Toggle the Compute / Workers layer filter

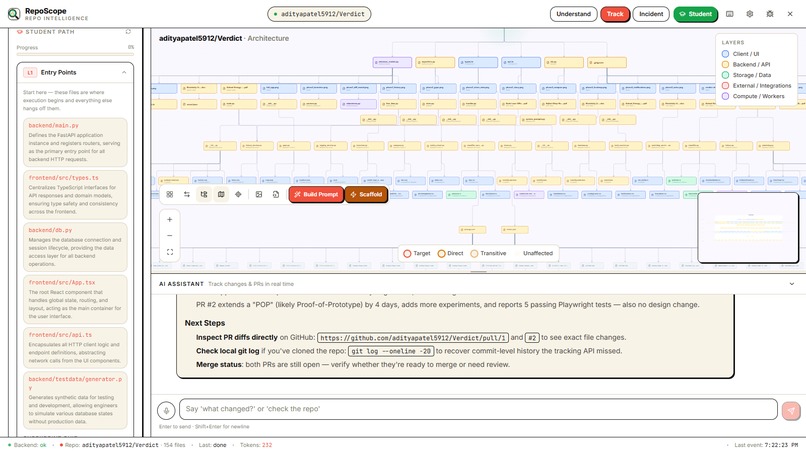point(753,96)
